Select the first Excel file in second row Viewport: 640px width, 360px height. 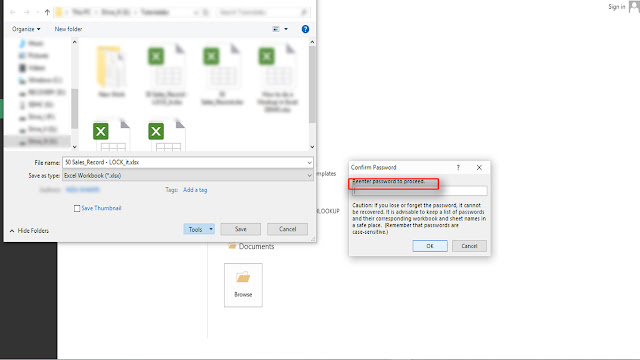[x=111, y=136]
